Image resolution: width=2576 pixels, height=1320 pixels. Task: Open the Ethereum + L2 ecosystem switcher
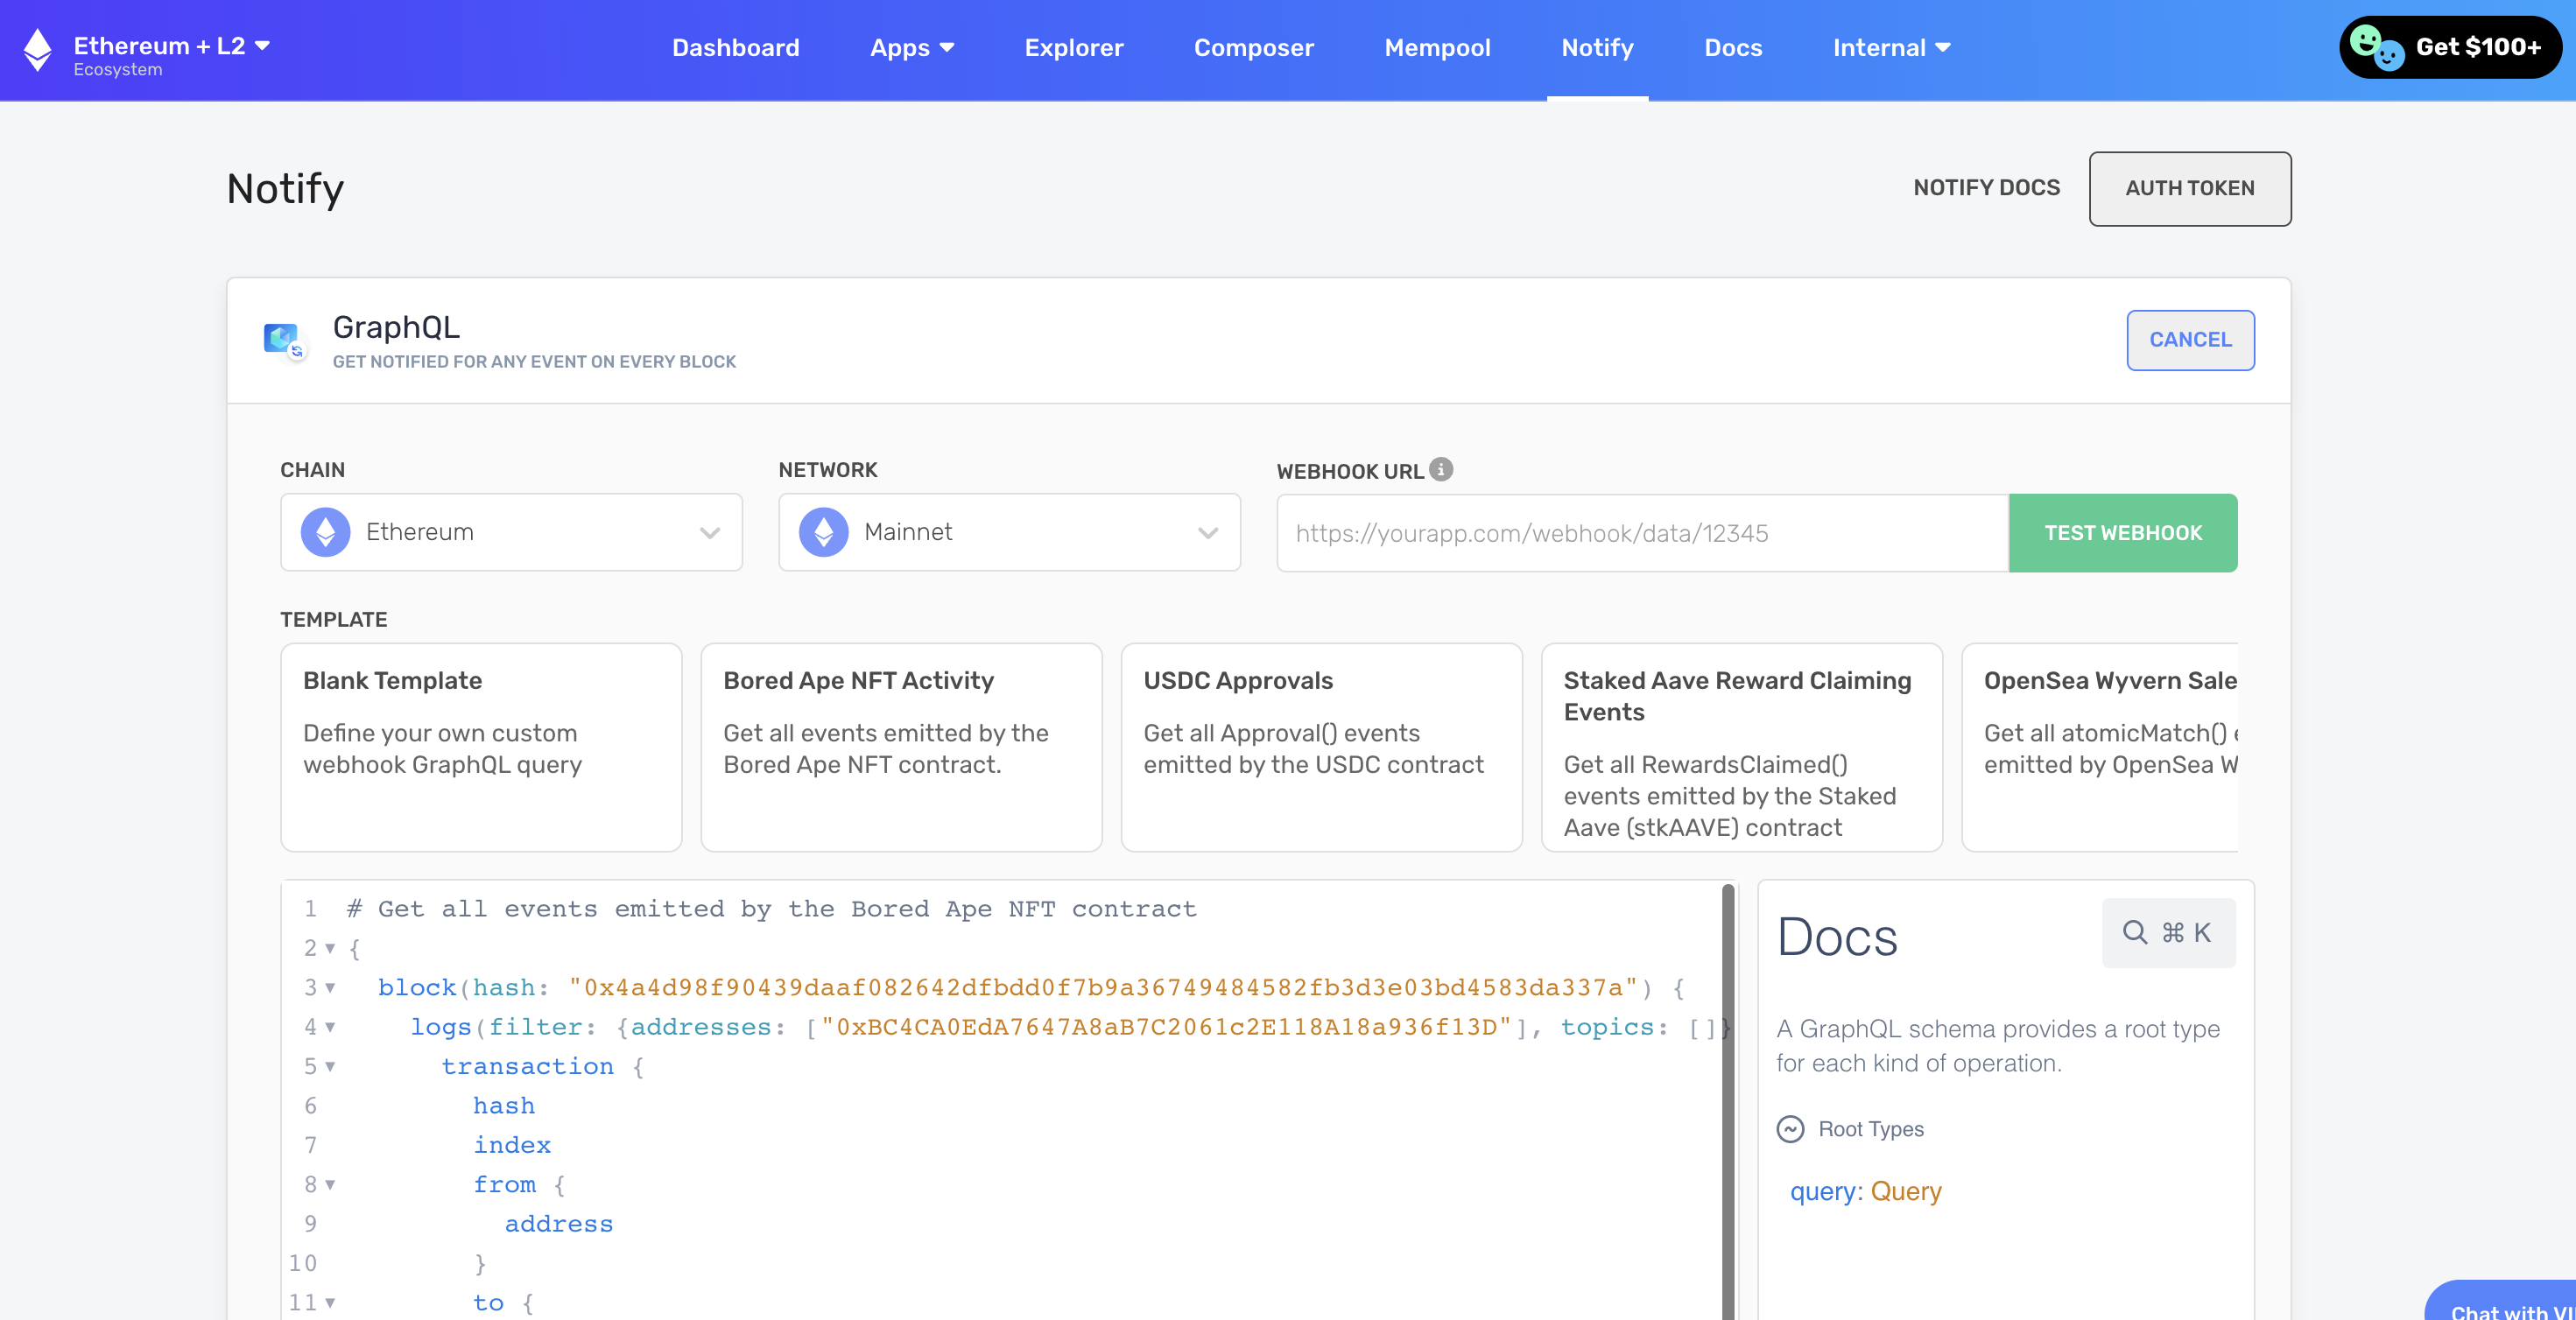(171, 46)
